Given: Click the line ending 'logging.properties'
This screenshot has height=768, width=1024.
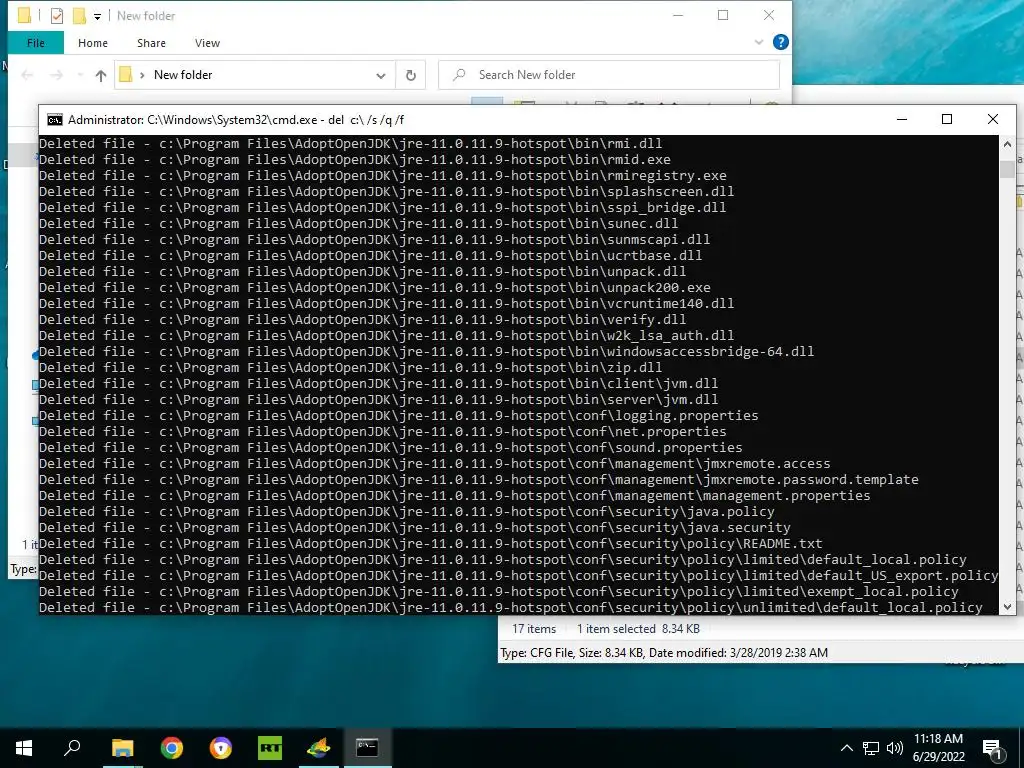Looking at the screenshot, I should tap(398, 415).
